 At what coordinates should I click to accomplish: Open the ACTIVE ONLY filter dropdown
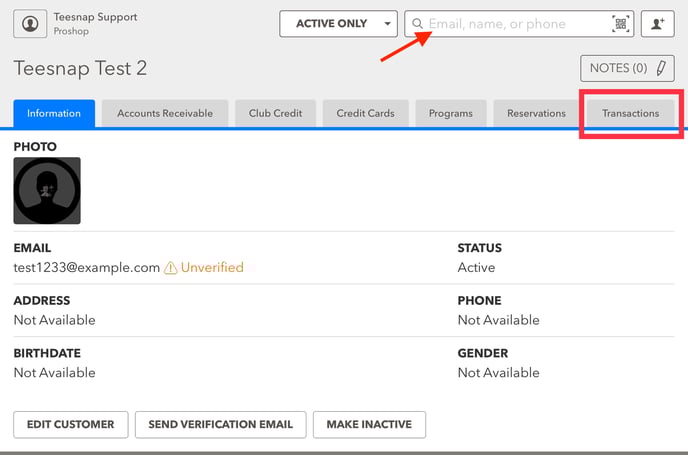pos(339,24)
